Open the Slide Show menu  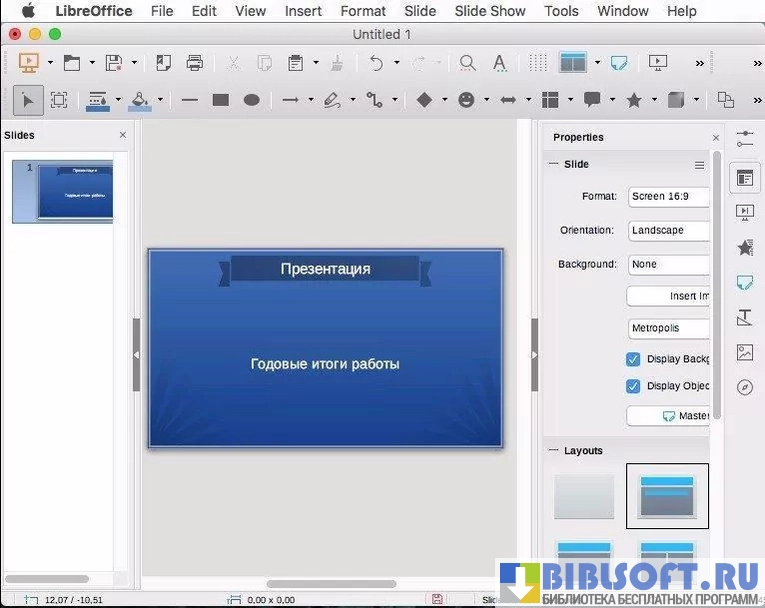coord(489,11)
